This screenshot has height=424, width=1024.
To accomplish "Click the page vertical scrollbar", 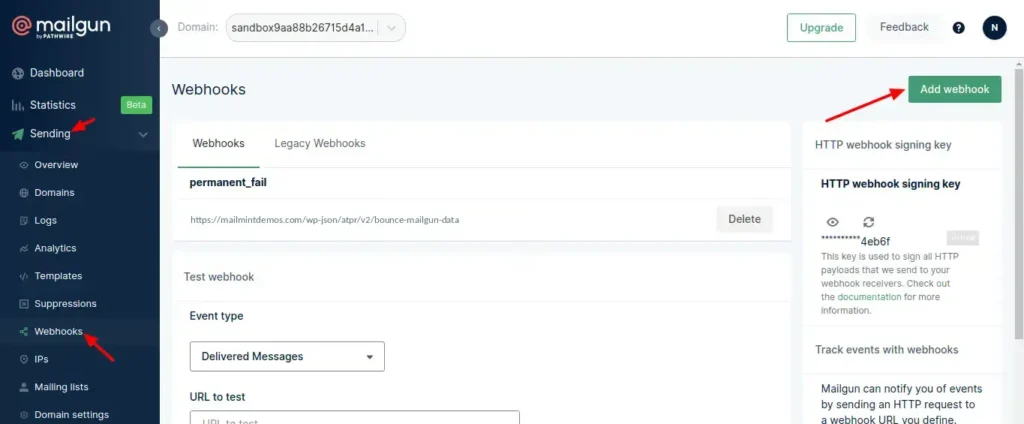I will pyautogui.click(x=1018, y=203).
